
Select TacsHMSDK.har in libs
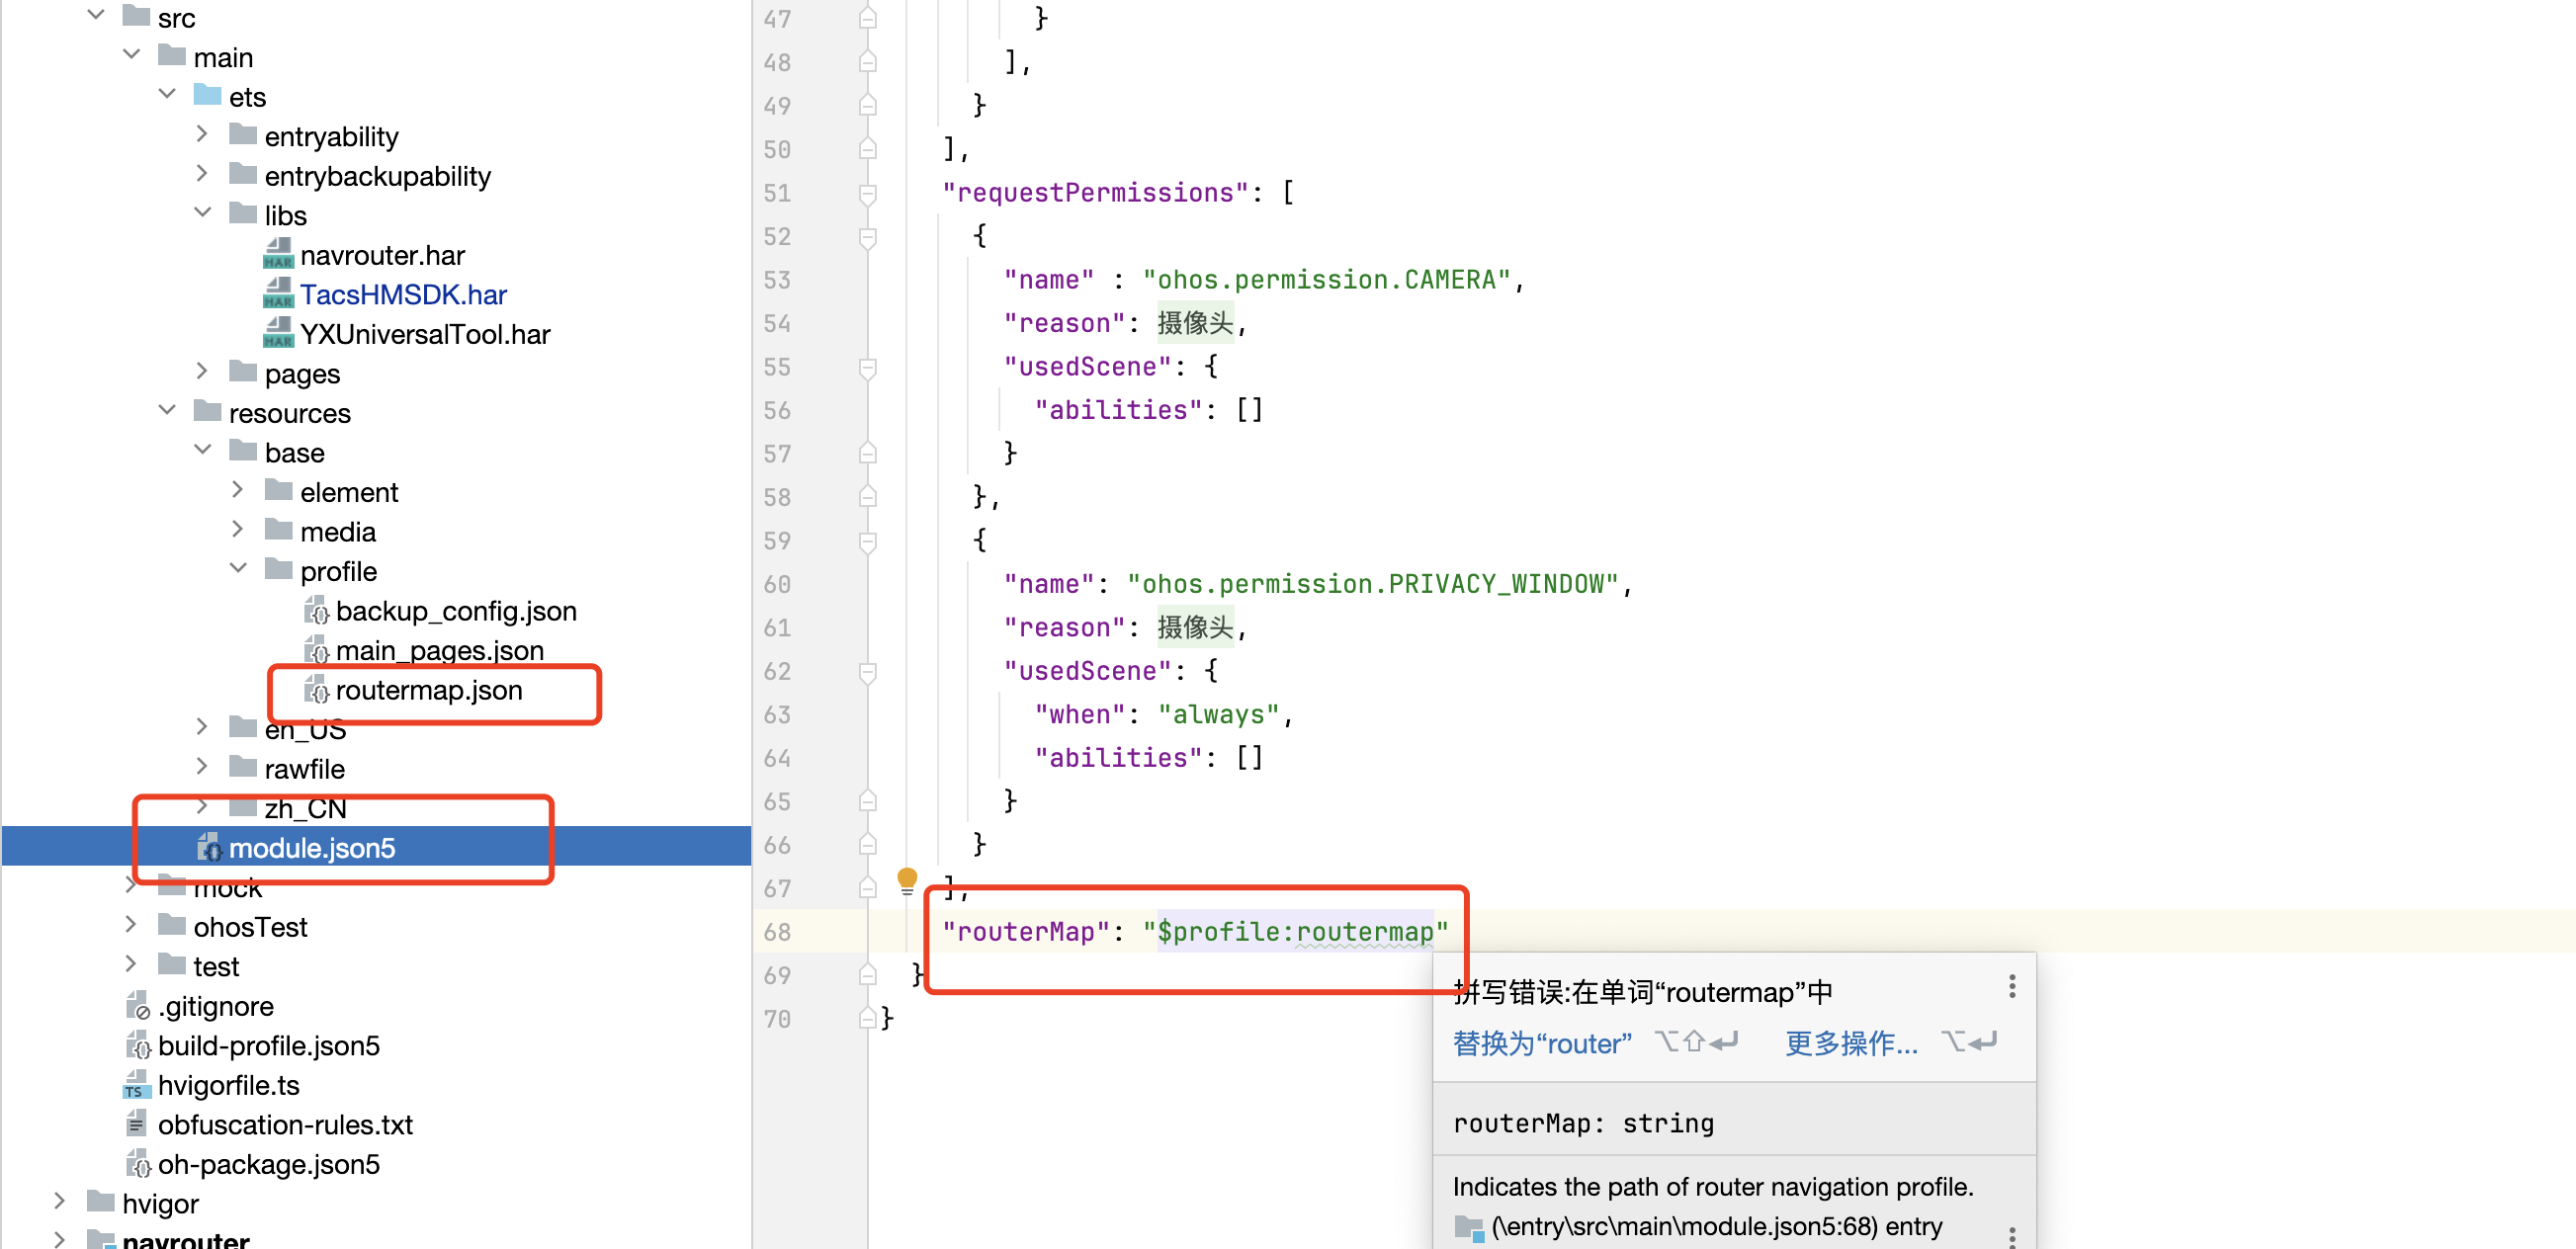[x=403, y=295]
